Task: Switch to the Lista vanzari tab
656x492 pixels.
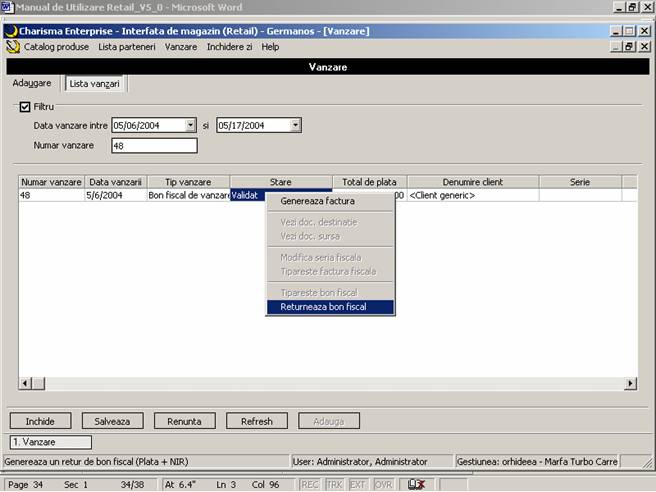Action: (95, 84)
